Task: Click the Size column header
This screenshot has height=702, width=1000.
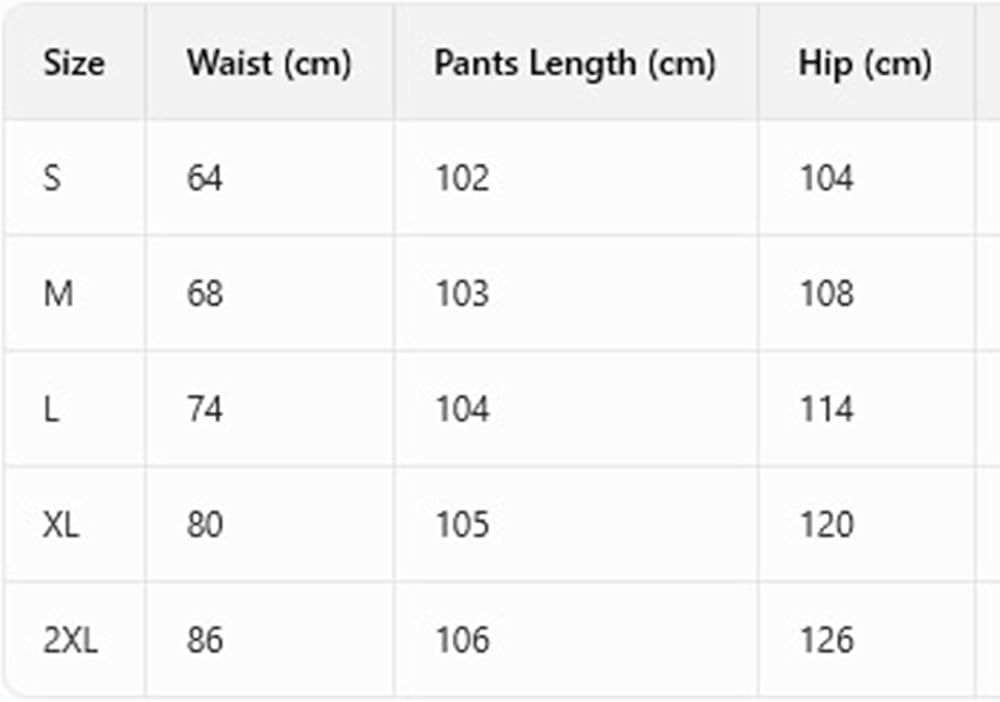Action: [74, 64]
